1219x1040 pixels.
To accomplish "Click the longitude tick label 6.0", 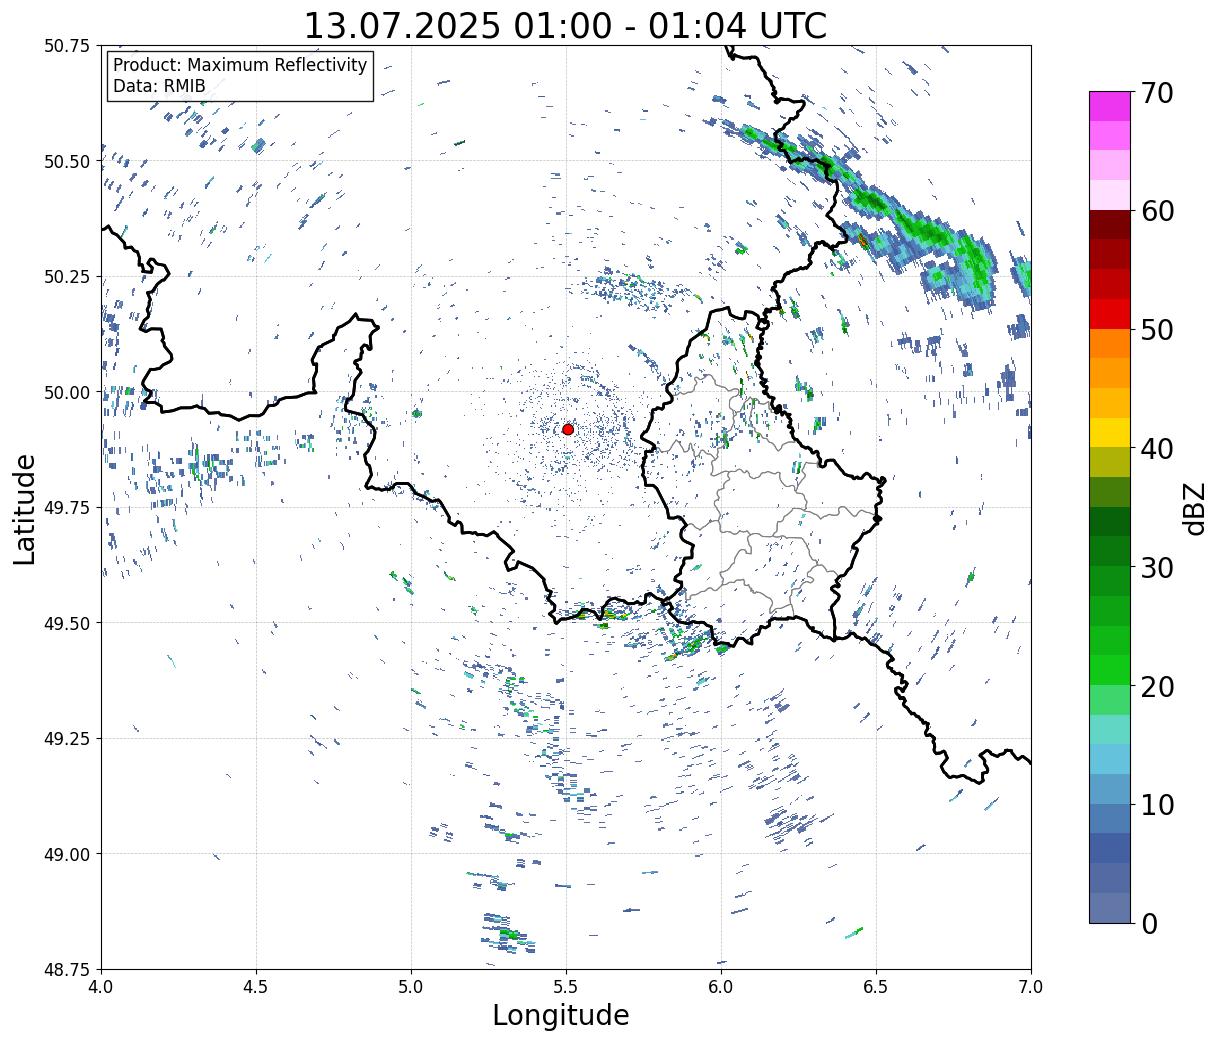I will tap(721, 987).
